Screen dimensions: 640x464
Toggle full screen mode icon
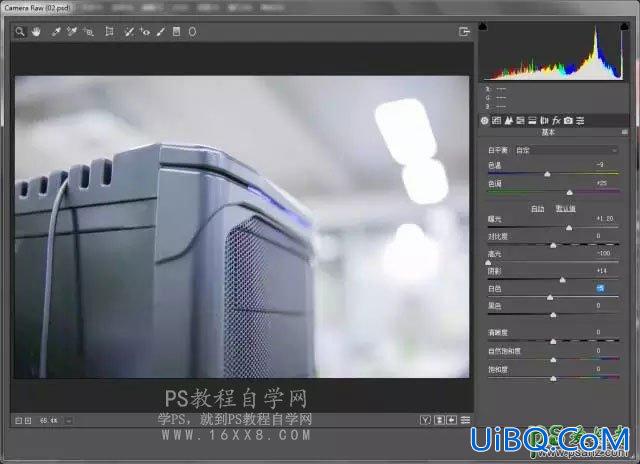pos(464,31)
